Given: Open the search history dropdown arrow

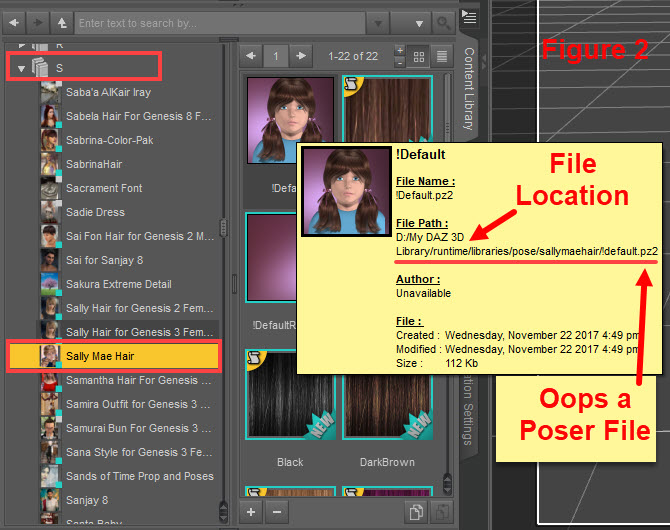Looking at the screenshot, I should coord(376,22).
